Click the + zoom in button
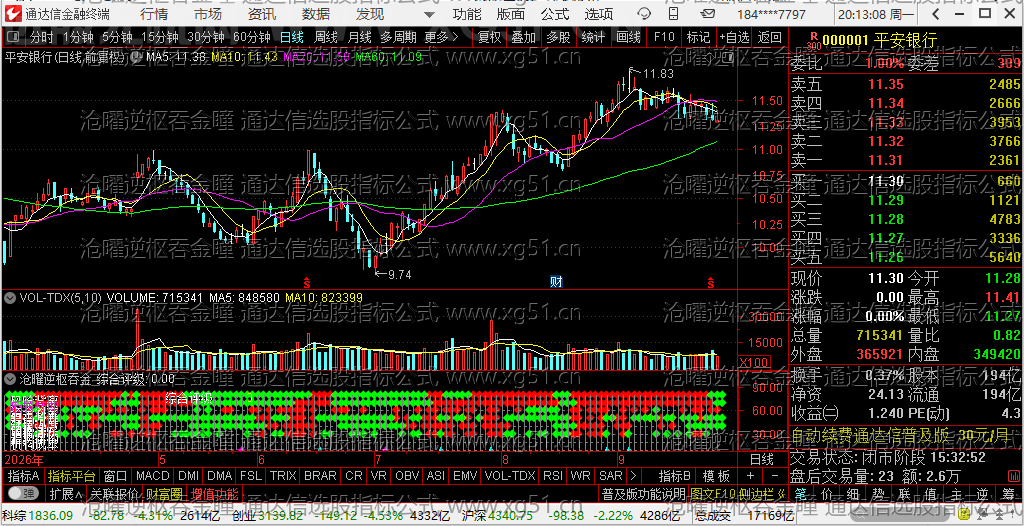The height and width of the screenshot is (526, 1024). pos(750,476)
